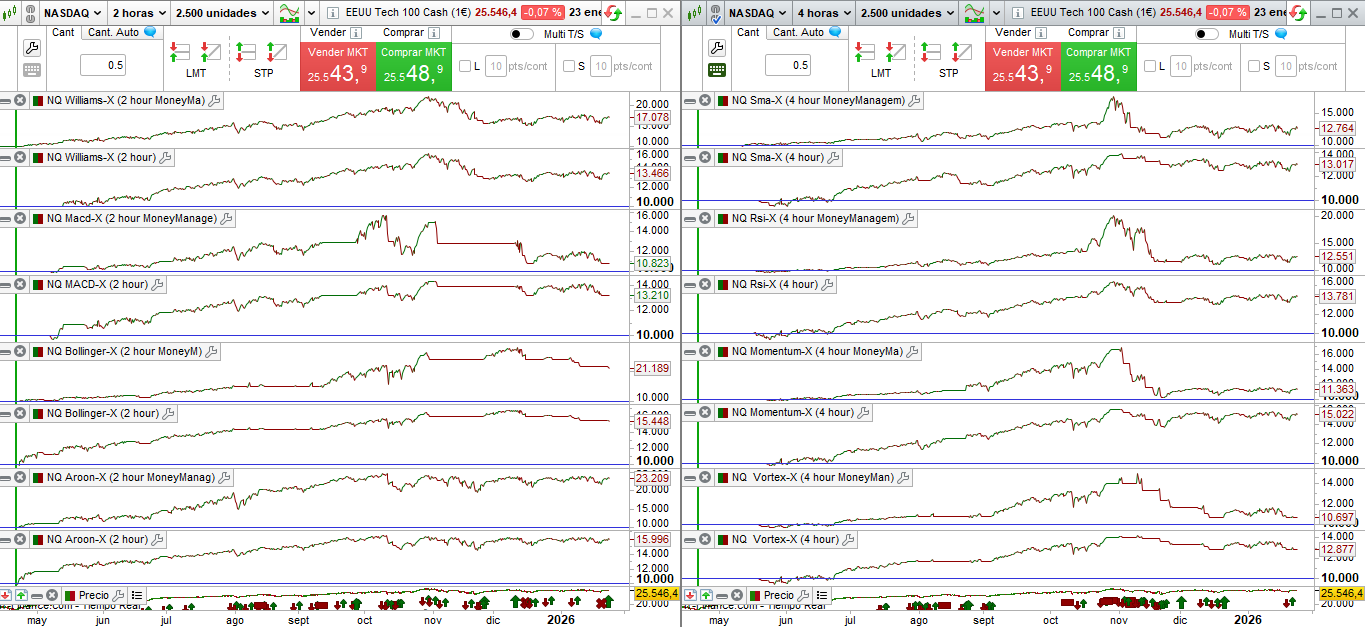
Task: Enable S checkbox in left window
Action: pyautogui.click(x=569, y=66)
